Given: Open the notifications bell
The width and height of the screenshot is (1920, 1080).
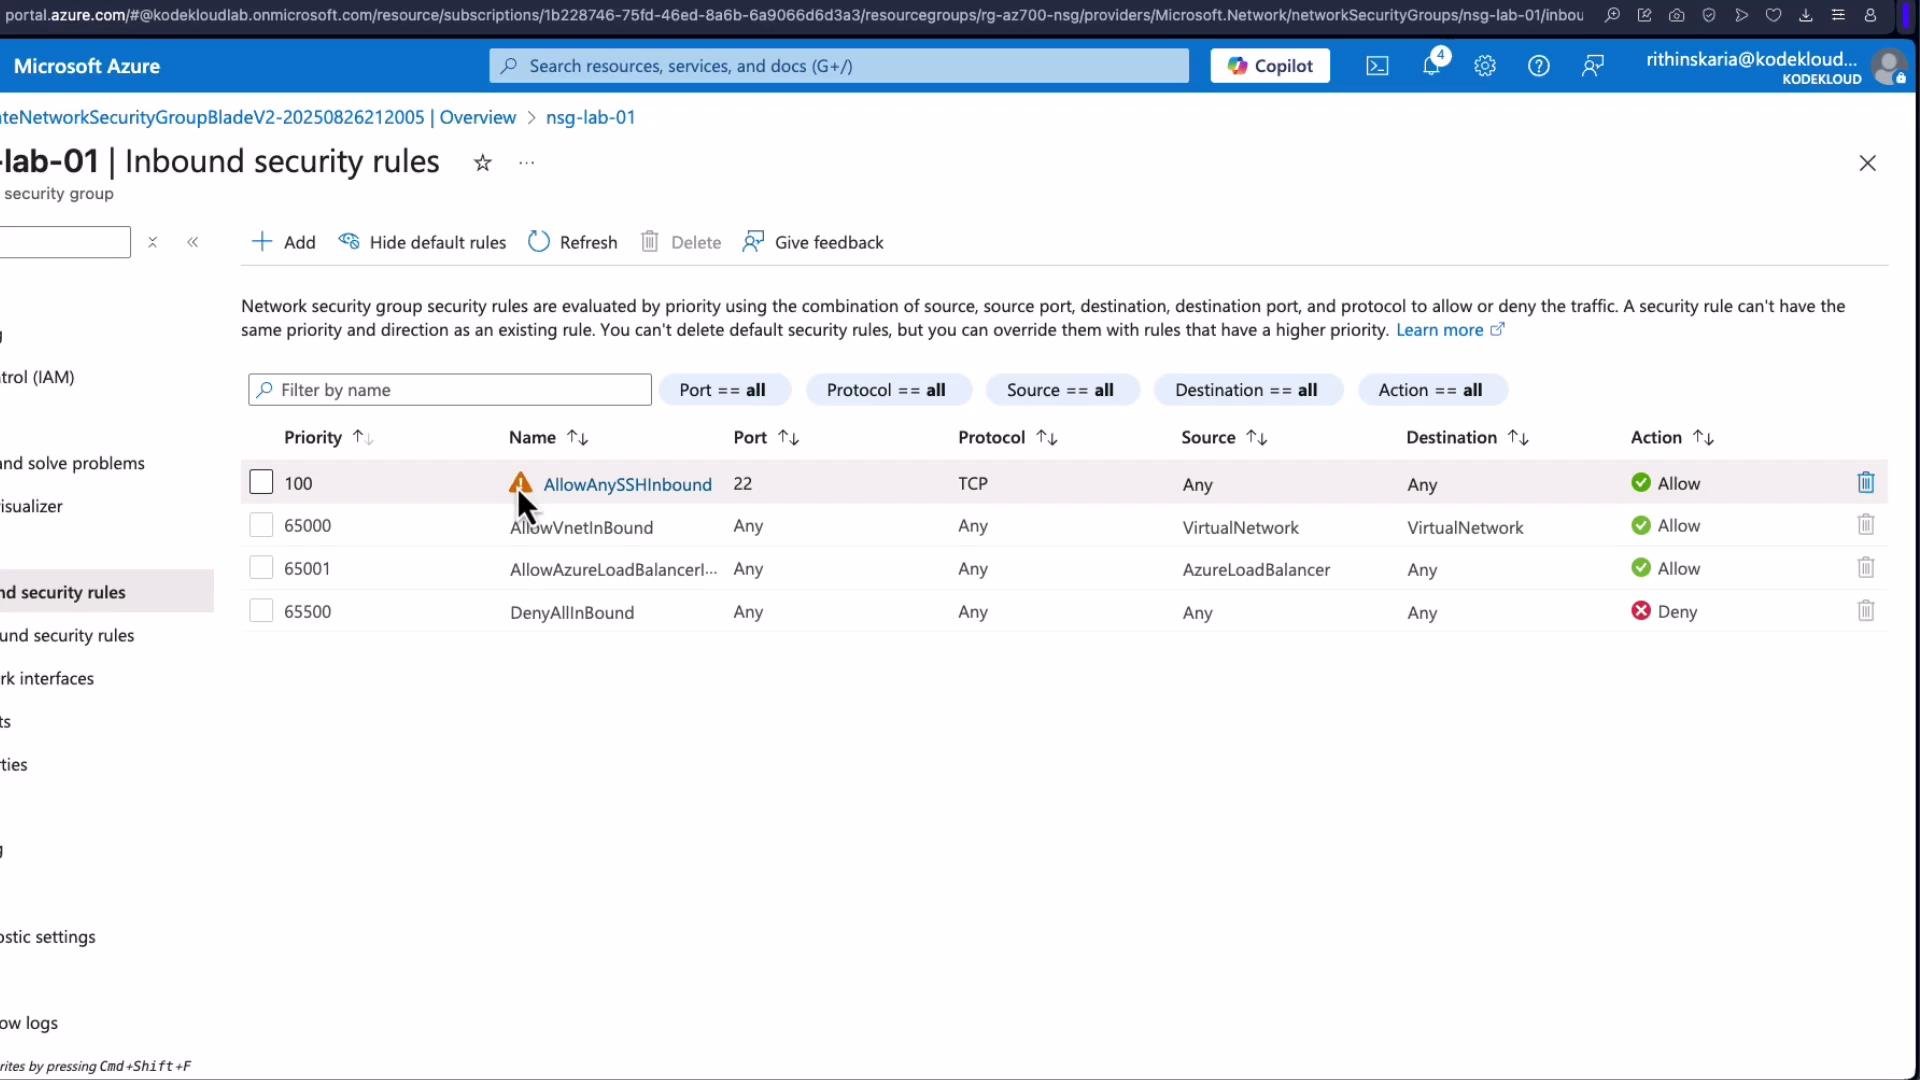Looking at the screenshot, I should tap(1432, 65).
